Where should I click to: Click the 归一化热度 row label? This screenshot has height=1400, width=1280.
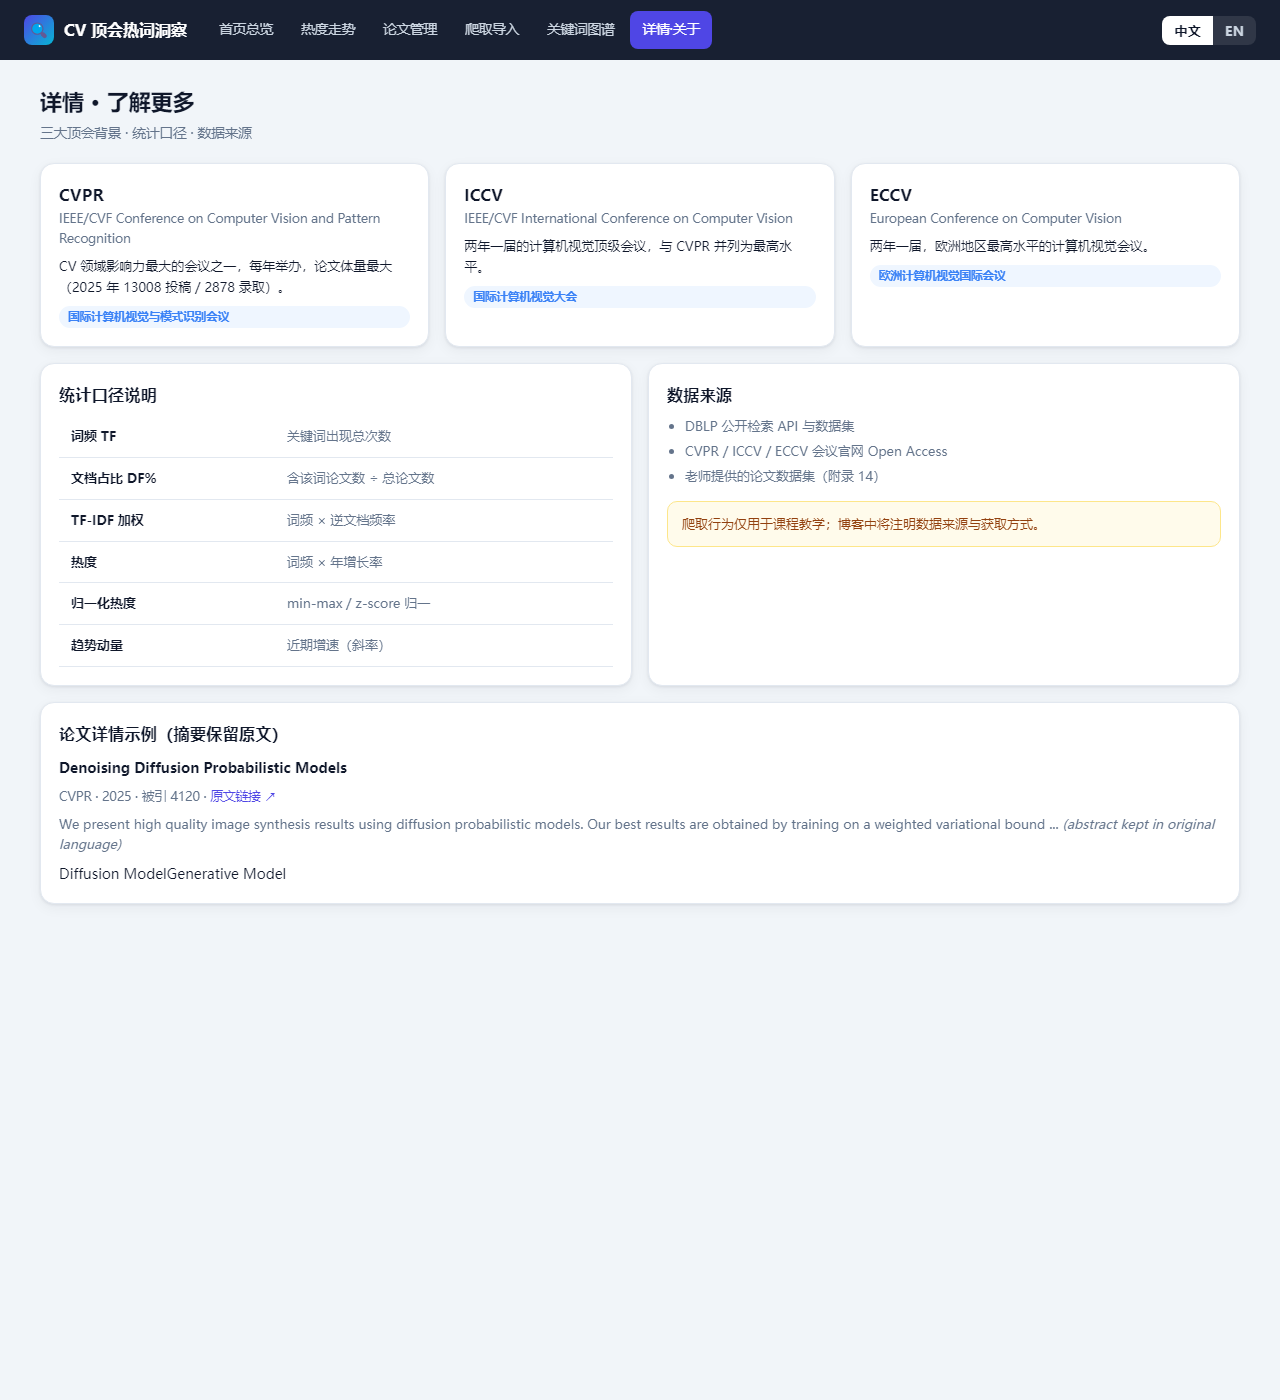click(103, 603)
